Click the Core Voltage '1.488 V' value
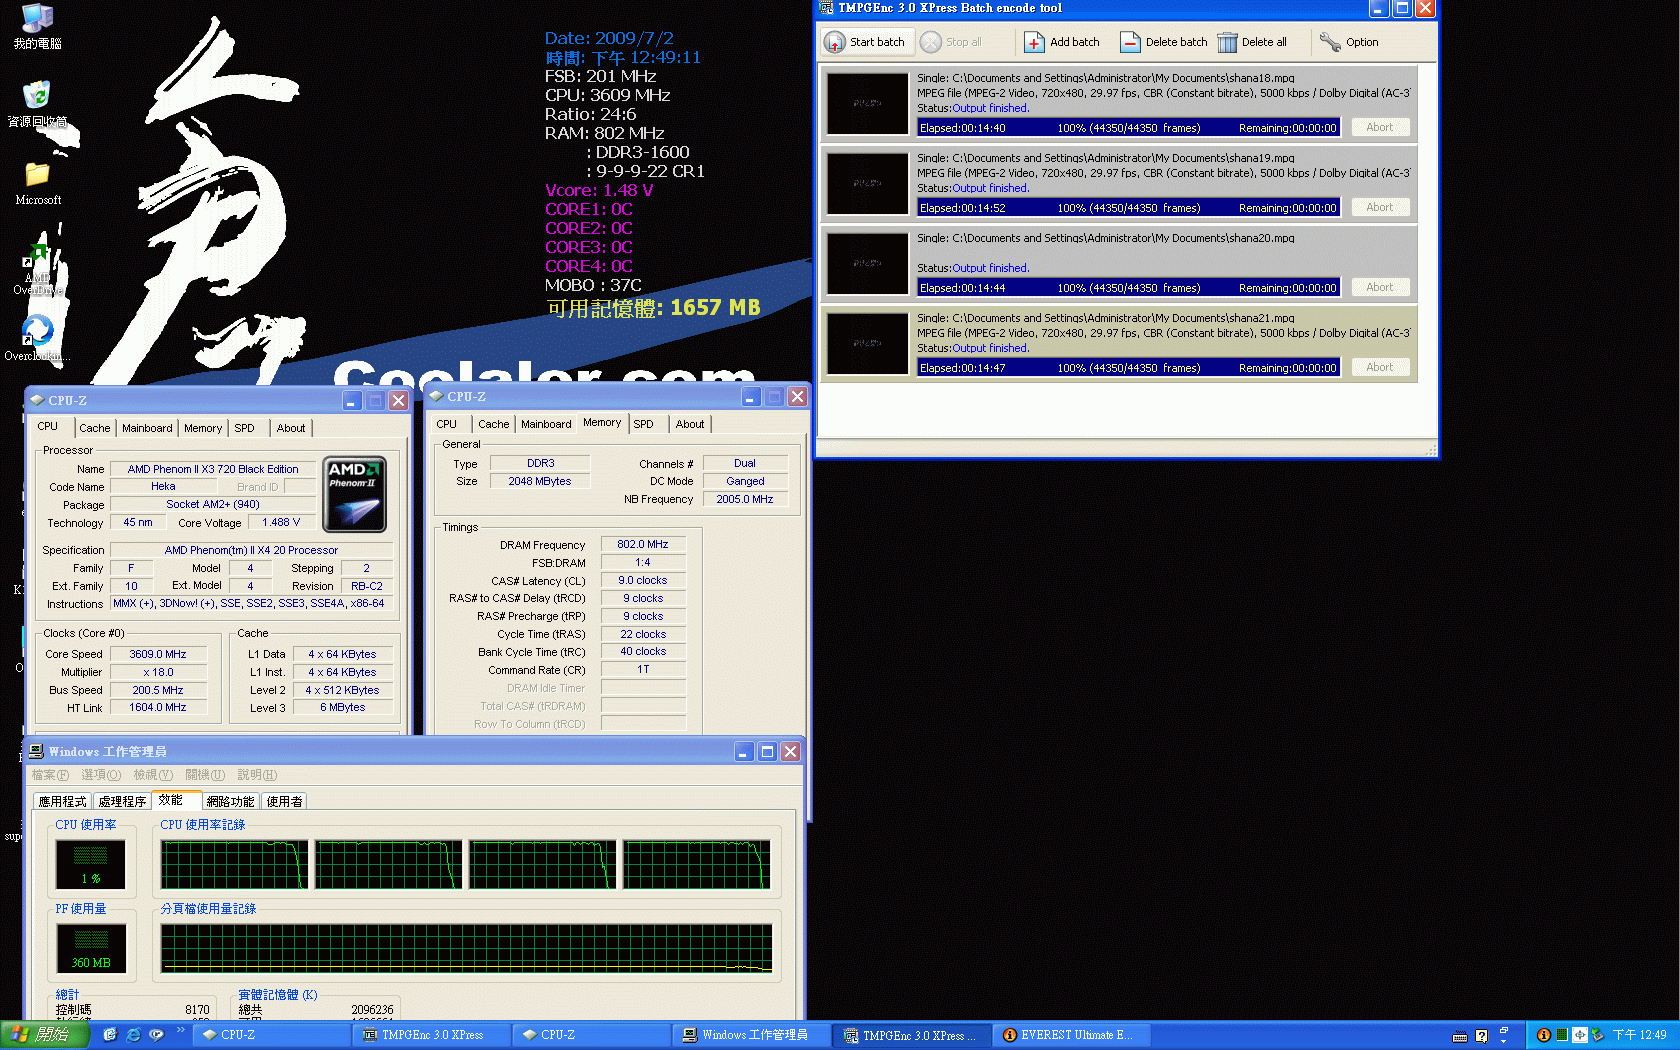This screenshot has width=1680, height=1050. (281, 522)
